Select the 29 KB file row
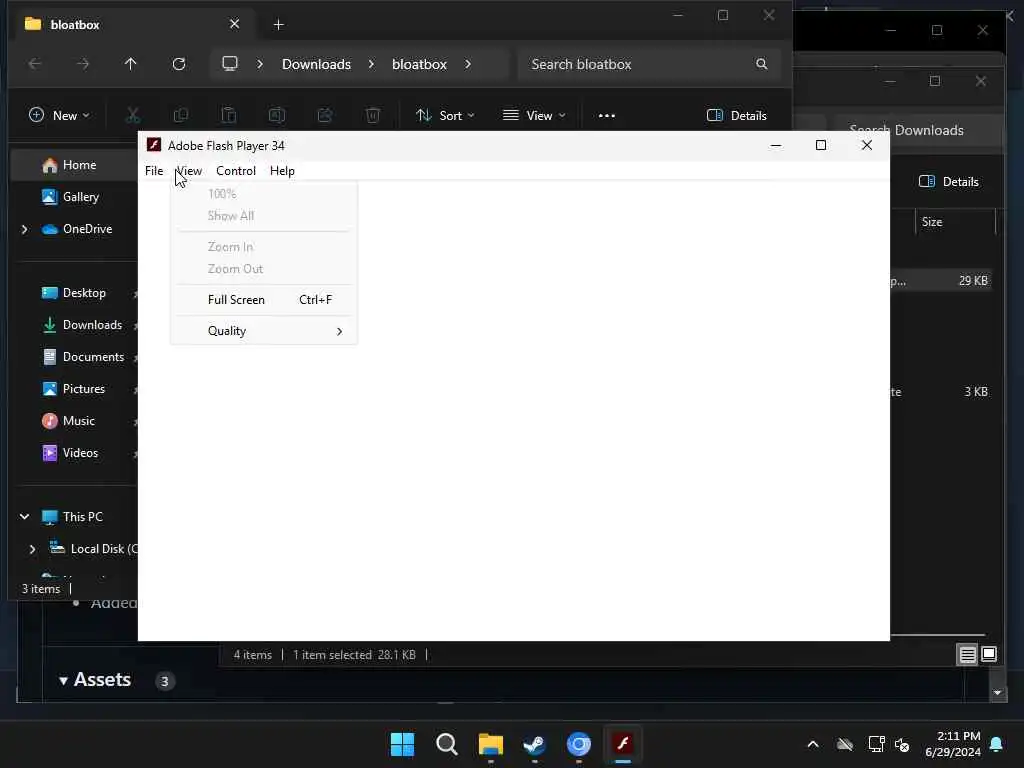This screenshot has width=1024, height=768. (942, 281)
